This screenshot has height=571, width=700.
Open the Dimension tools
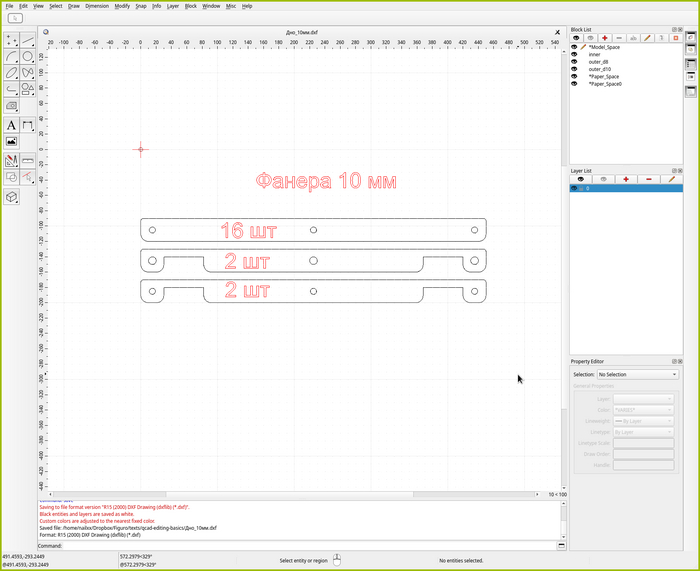28,125
